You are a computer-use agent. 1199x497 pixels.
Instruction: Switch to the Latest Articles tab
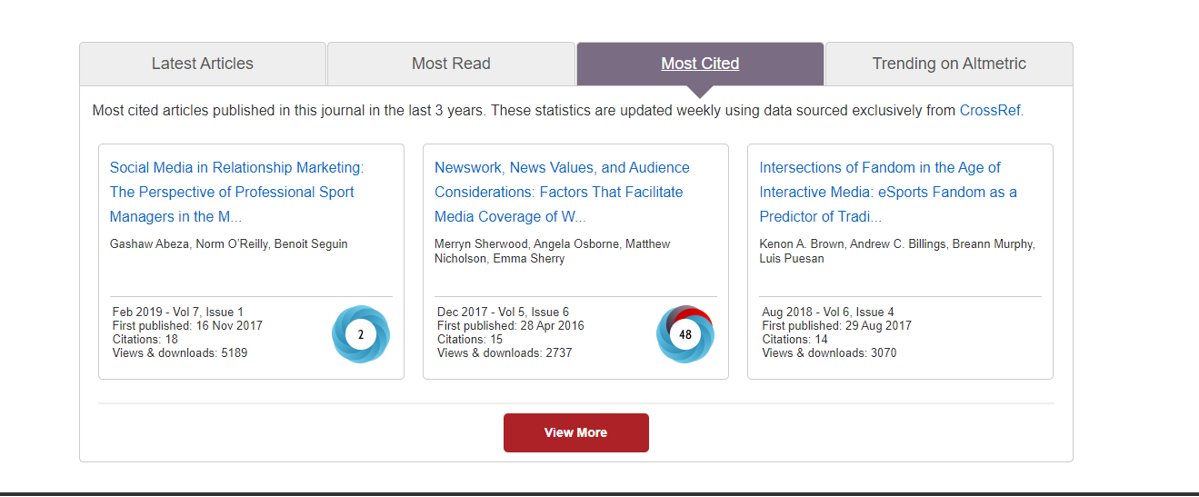[x=203, y=64]
